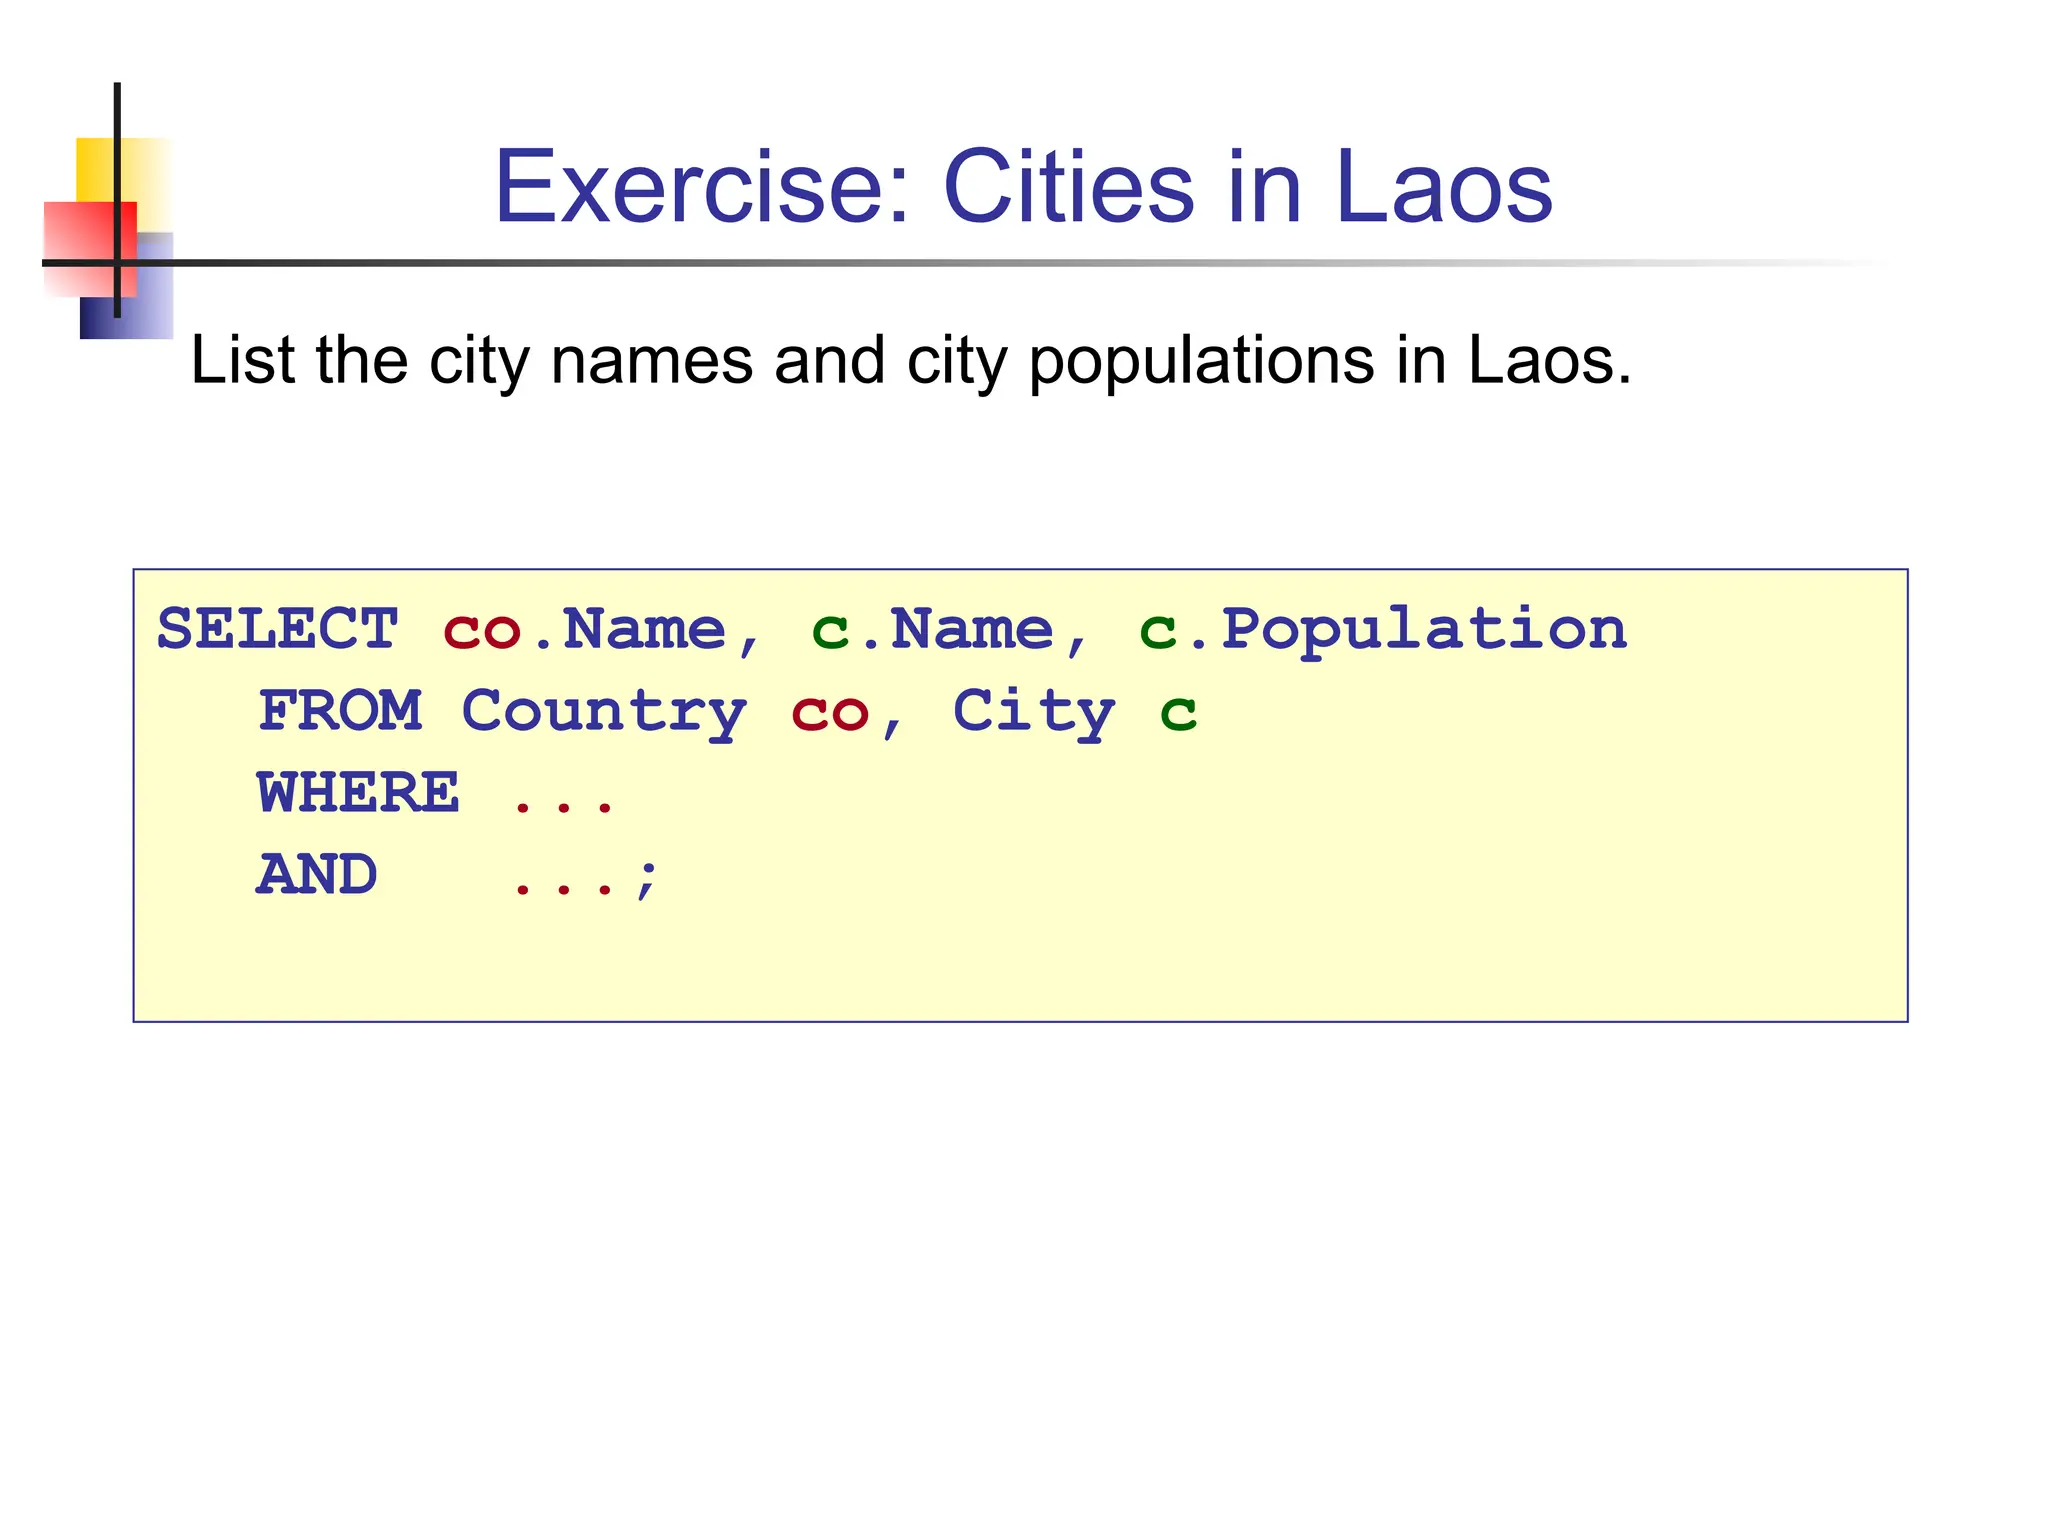This screenshot has height=1536, width=2048.
Task: Click the instruction sentence about Laos populations
Action: (x=910, y=360)
